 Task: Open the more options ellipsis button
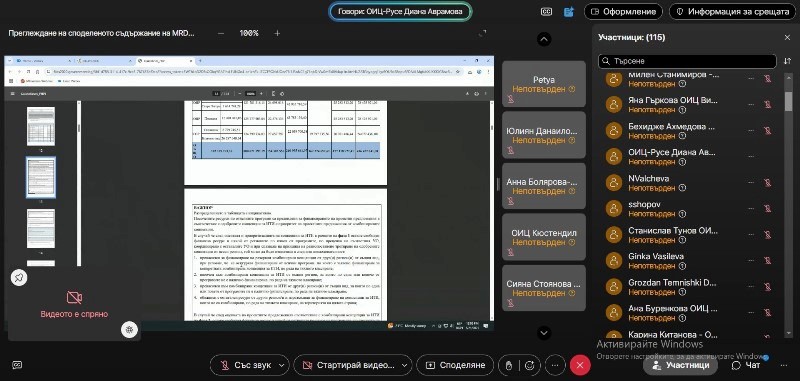(x=555, y=365)
